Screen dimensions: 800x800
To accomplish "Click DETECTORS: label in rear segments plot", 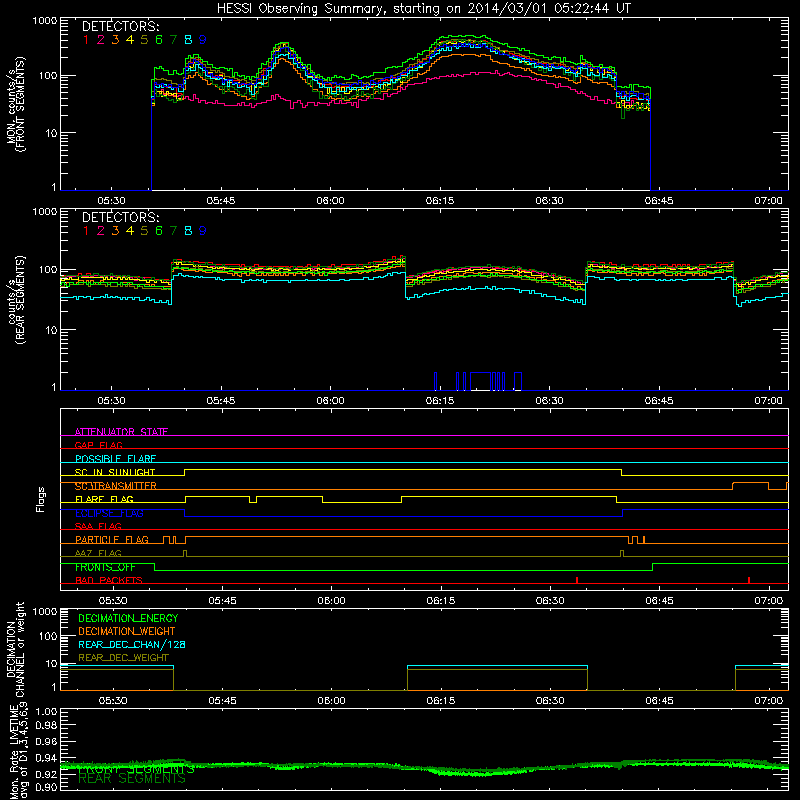I will (x=120, y=217).
